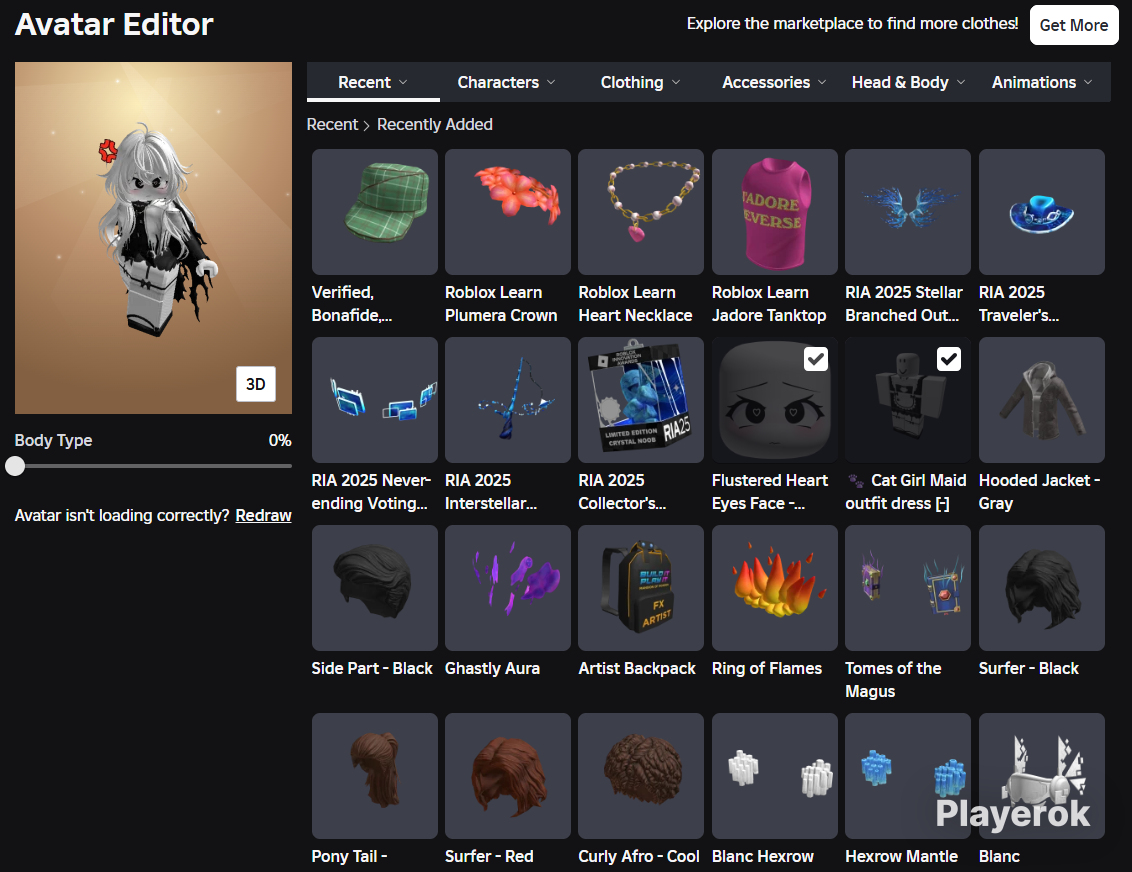Equip the Side Part - Black hair
Screen dimensions: 1132x872
click(x=375, y=588)
